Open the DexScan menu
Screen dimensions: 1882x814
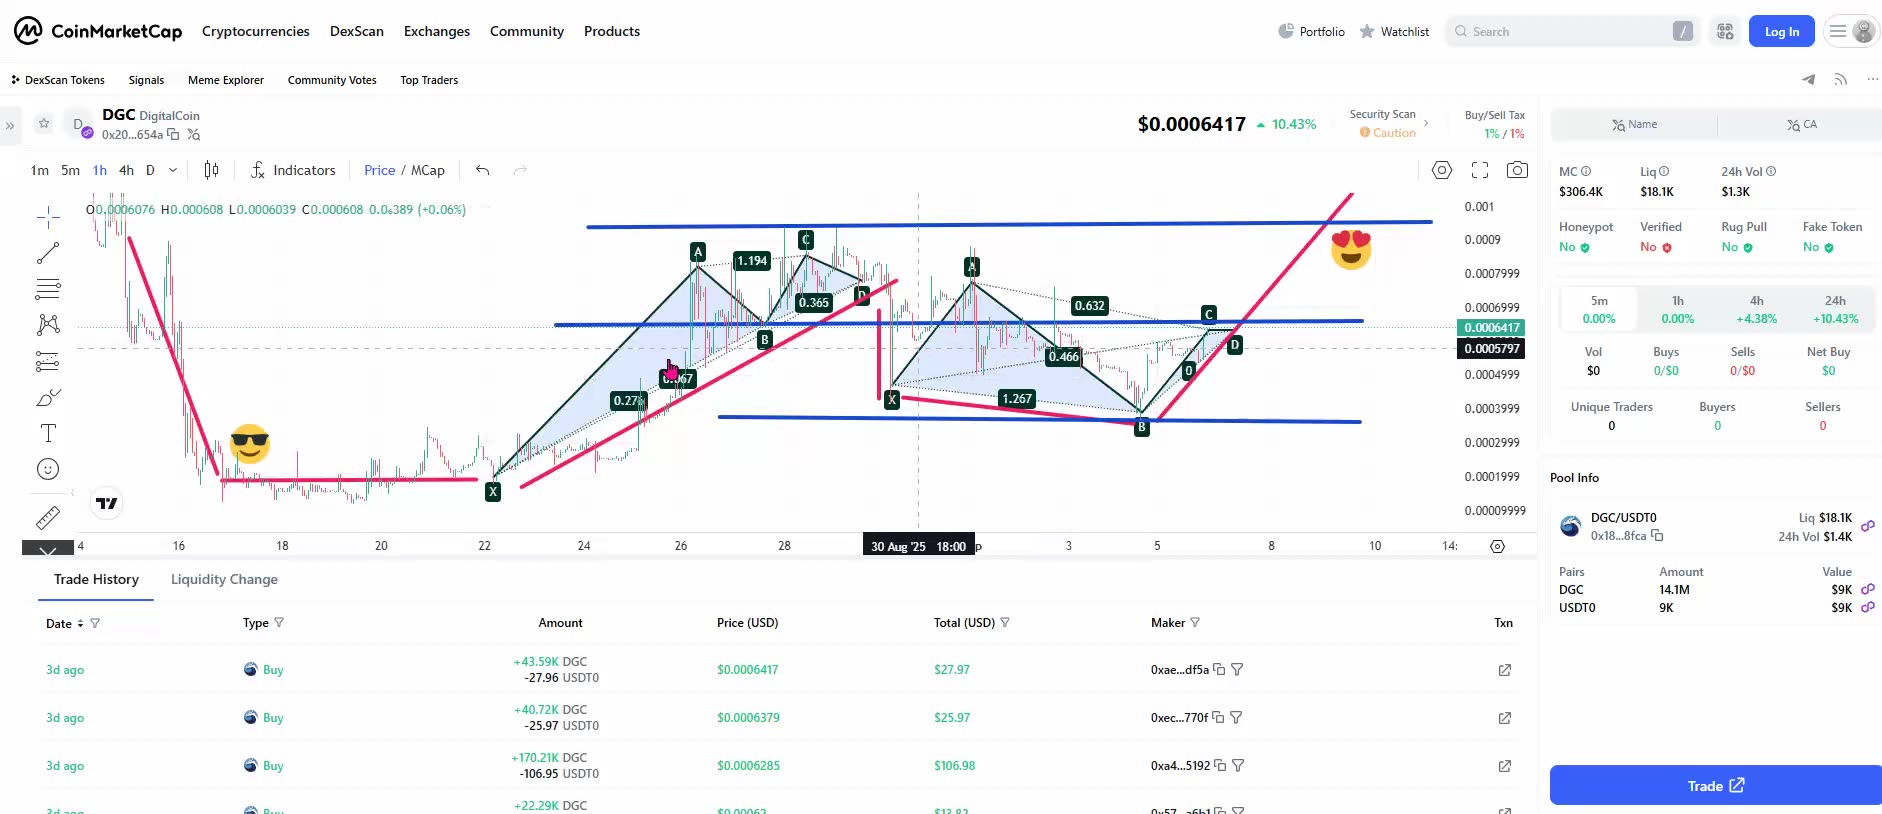[357, 31]
